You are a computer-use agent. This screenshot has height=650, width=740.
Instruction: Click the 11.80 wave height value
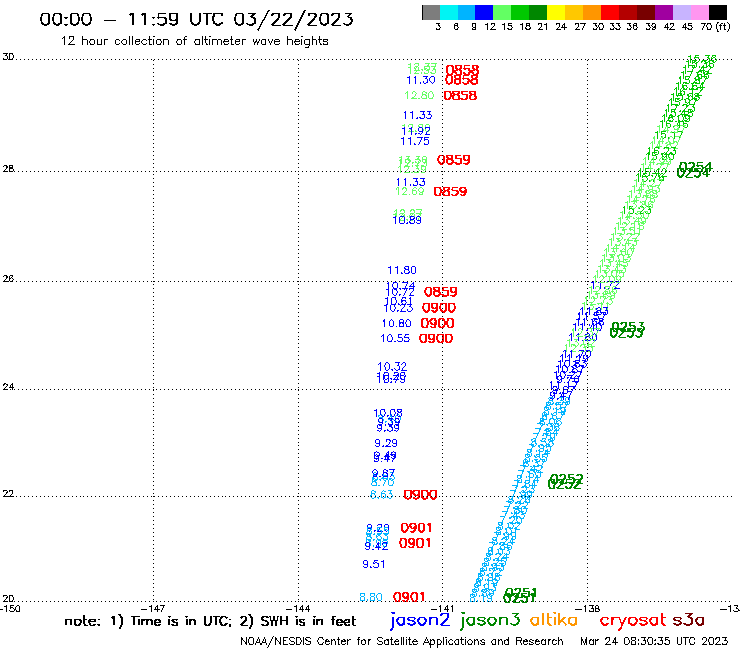click(402, 270)
